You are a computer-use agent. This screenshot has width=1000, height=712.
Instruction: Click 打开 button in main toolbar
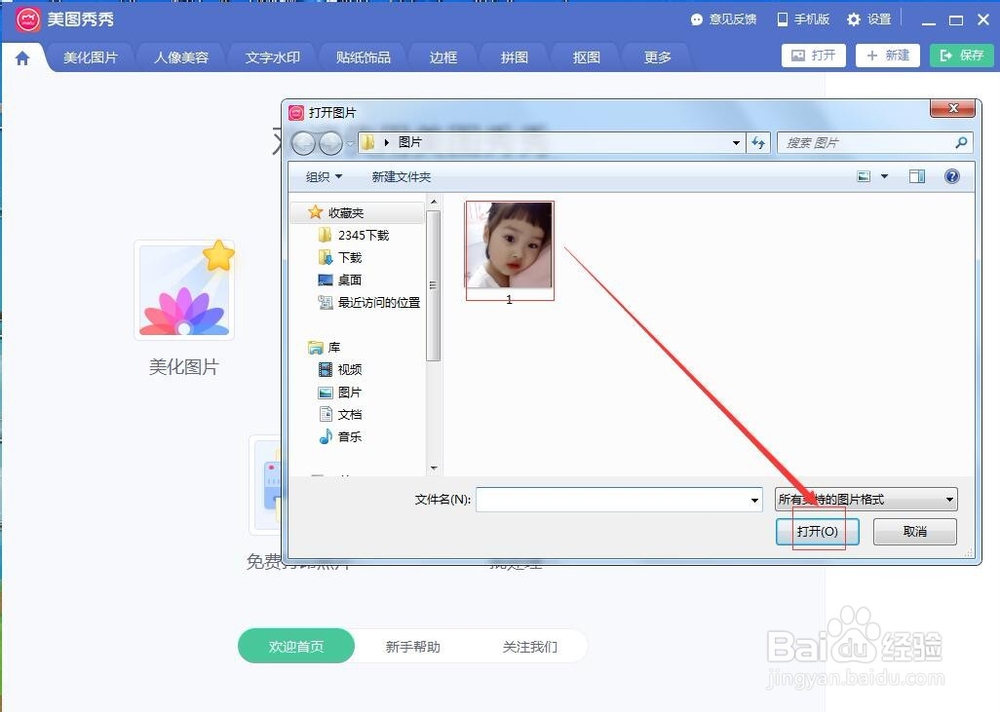click(x=814, y=56)
